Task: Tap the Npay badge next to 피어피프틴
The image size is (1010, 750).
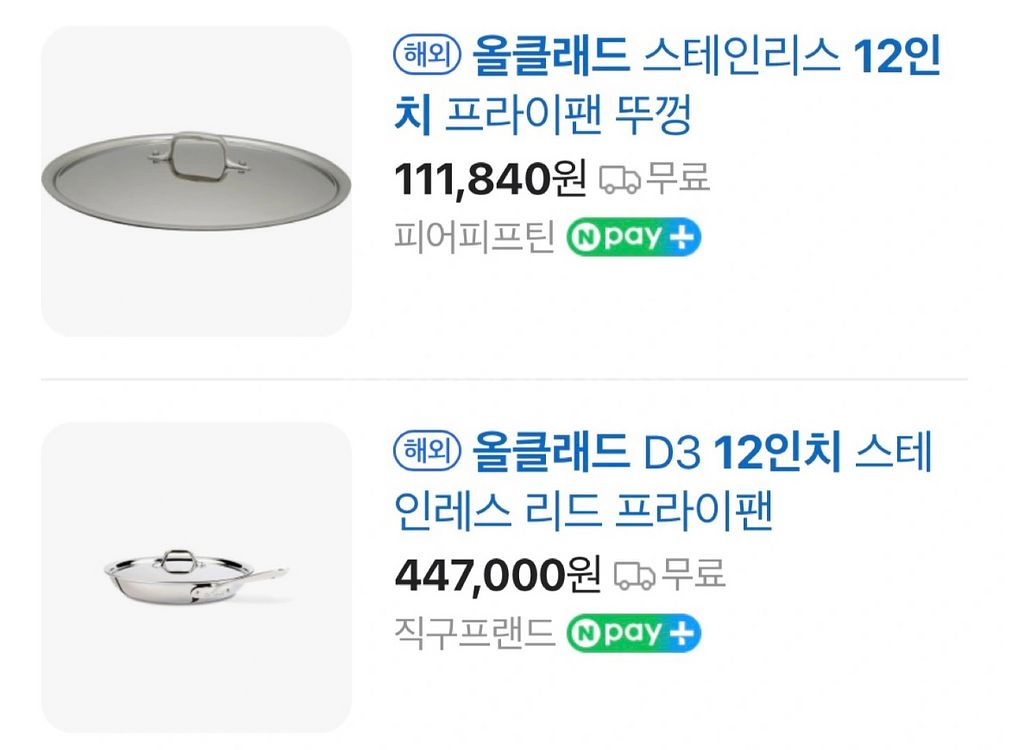Action: [634, 238]
